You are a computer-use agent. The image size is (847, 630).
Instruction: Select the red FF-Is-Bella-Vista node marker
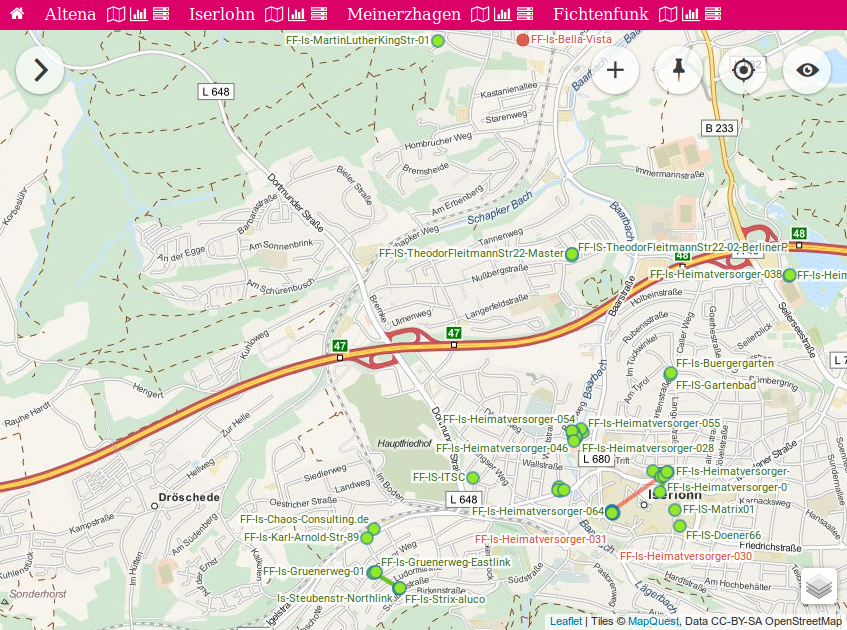coord(522,40)
